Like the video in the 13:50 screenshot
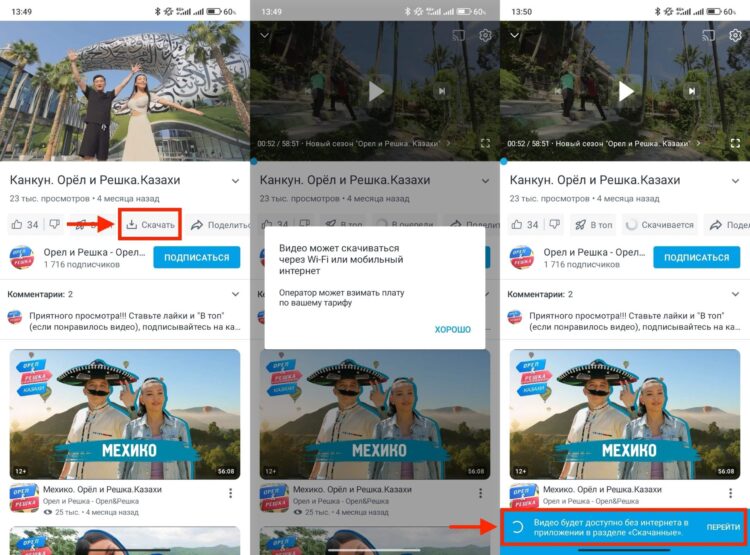This screenshot has height=555, width=750. [525, 224]
